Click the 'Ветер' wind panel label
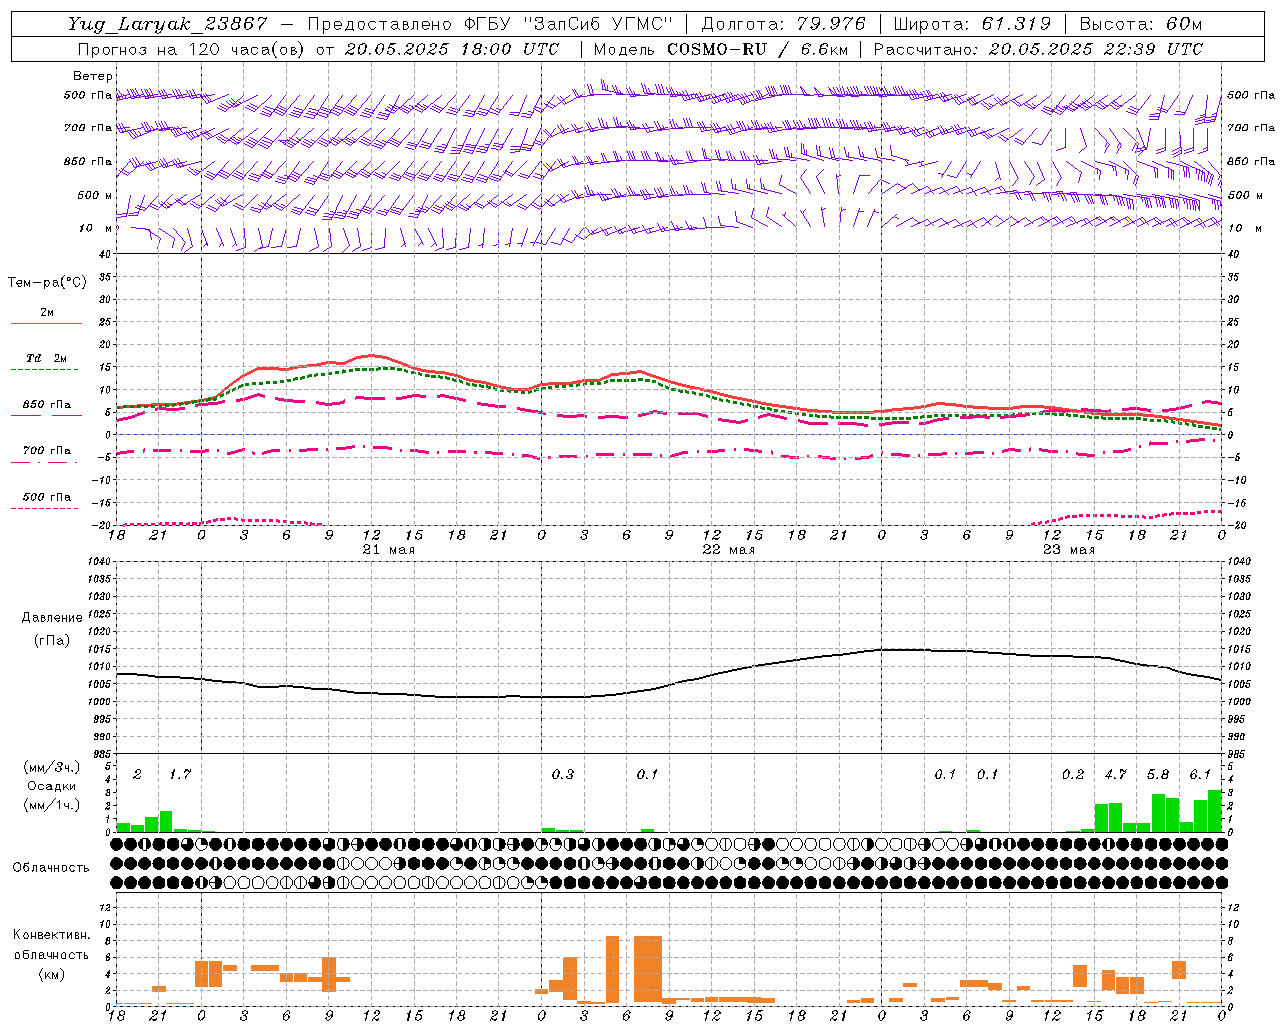The image size is (1280, 1024). pos(93,76)
